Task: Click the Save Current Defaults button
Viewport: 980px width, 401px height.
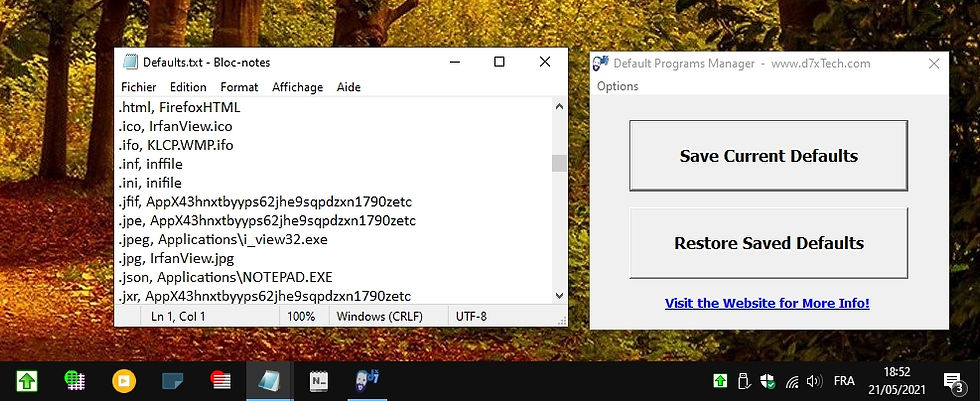Action: point(768,156)
